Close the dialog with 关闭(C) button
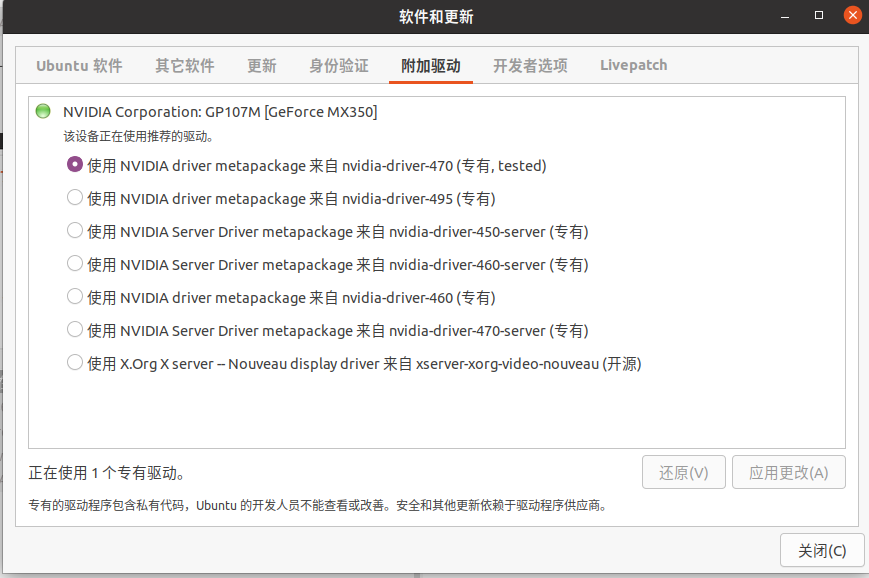 822,550
